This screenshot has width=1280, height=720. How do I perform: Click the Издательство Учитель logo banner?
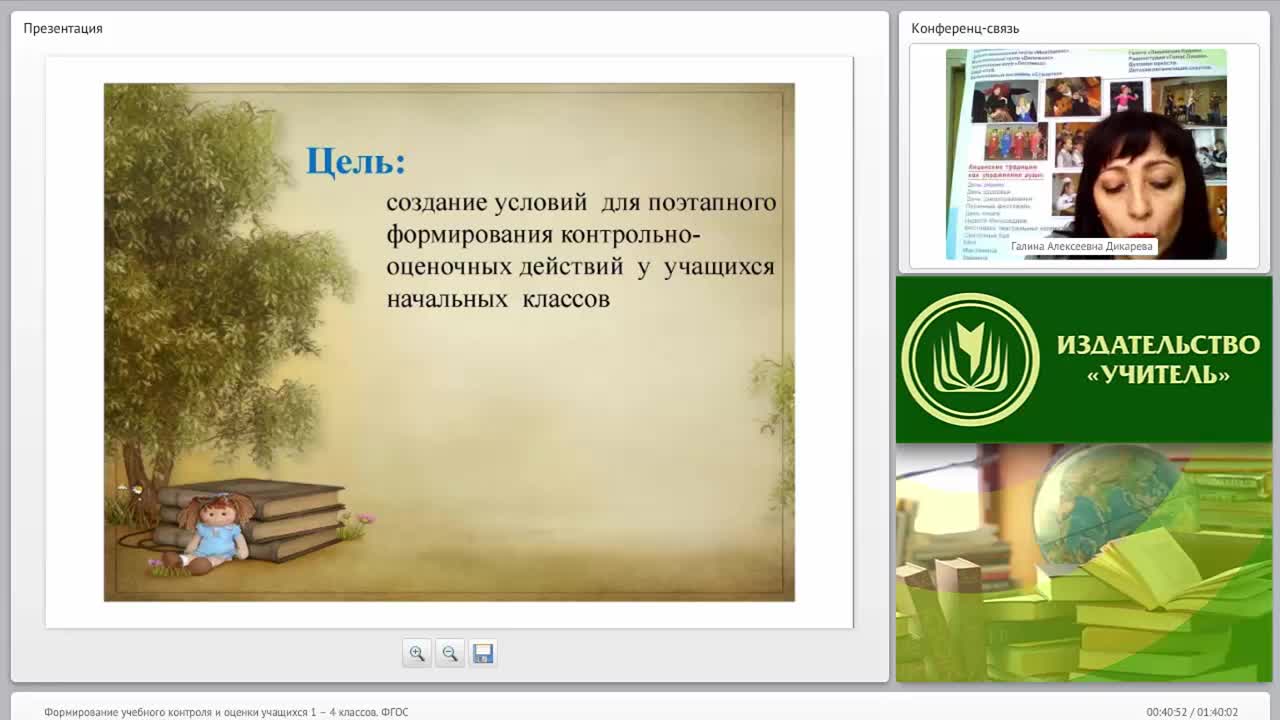tap(1084, 360)
